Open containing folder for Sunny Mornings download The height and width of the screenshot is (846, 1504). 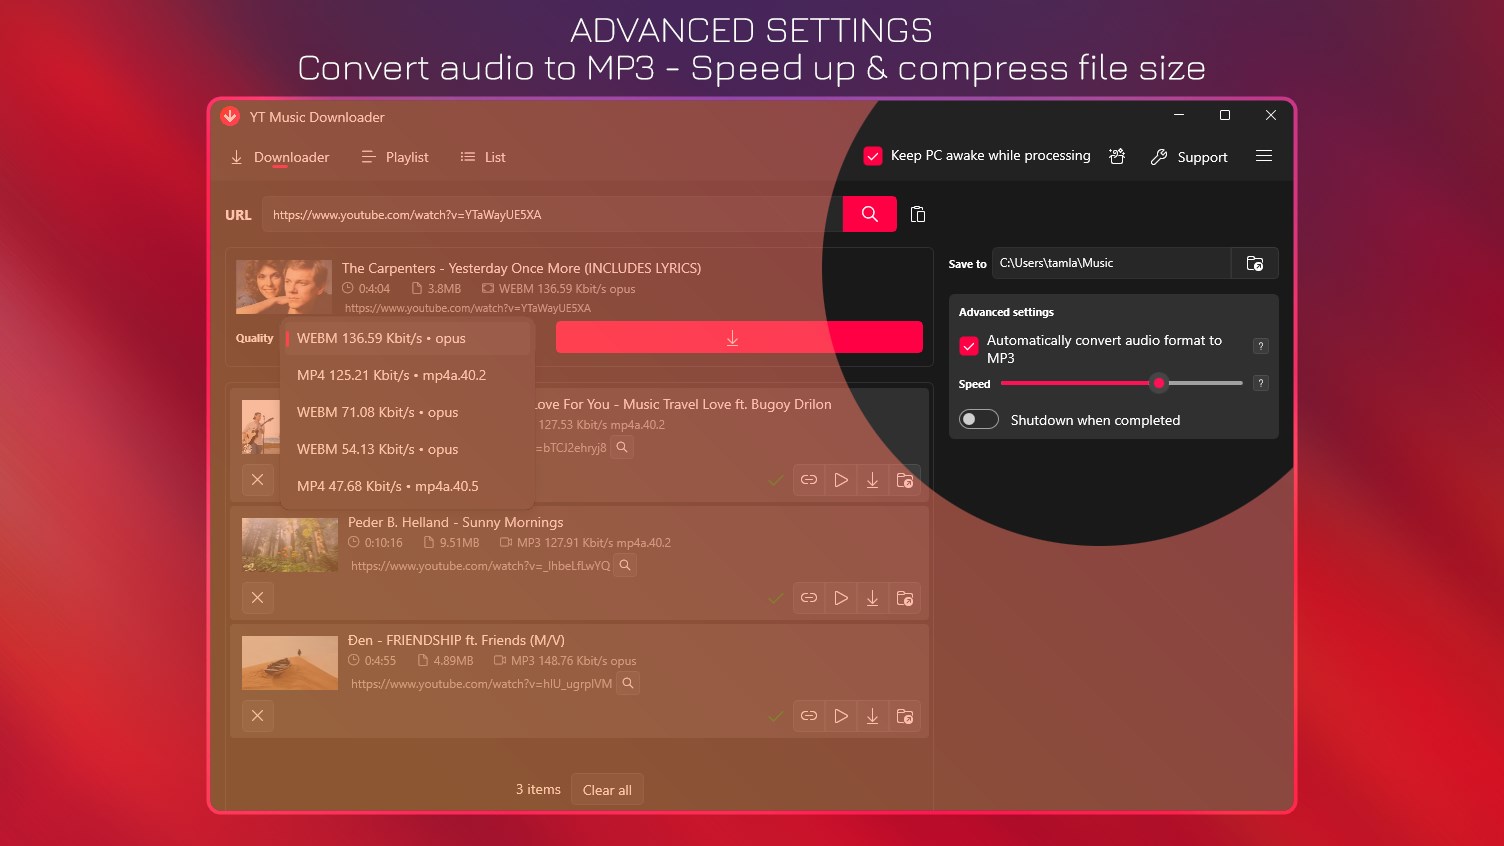point(905,597)
